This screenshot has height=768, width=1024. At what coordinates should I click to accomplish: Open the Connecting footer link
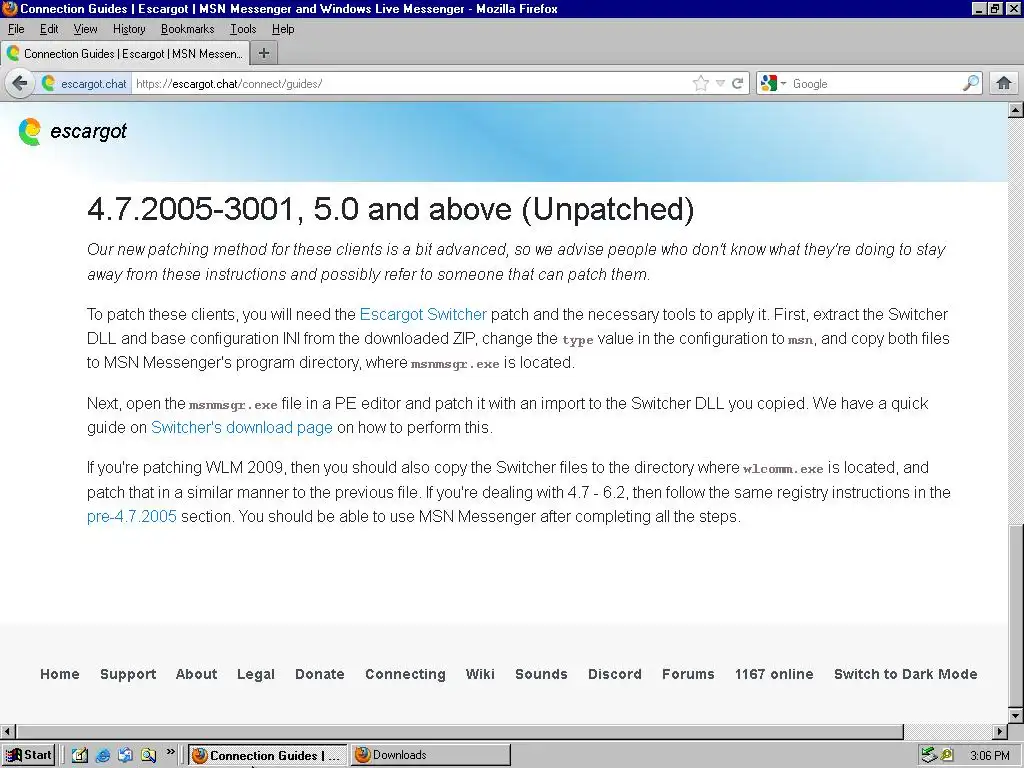[x=405, y=674]
